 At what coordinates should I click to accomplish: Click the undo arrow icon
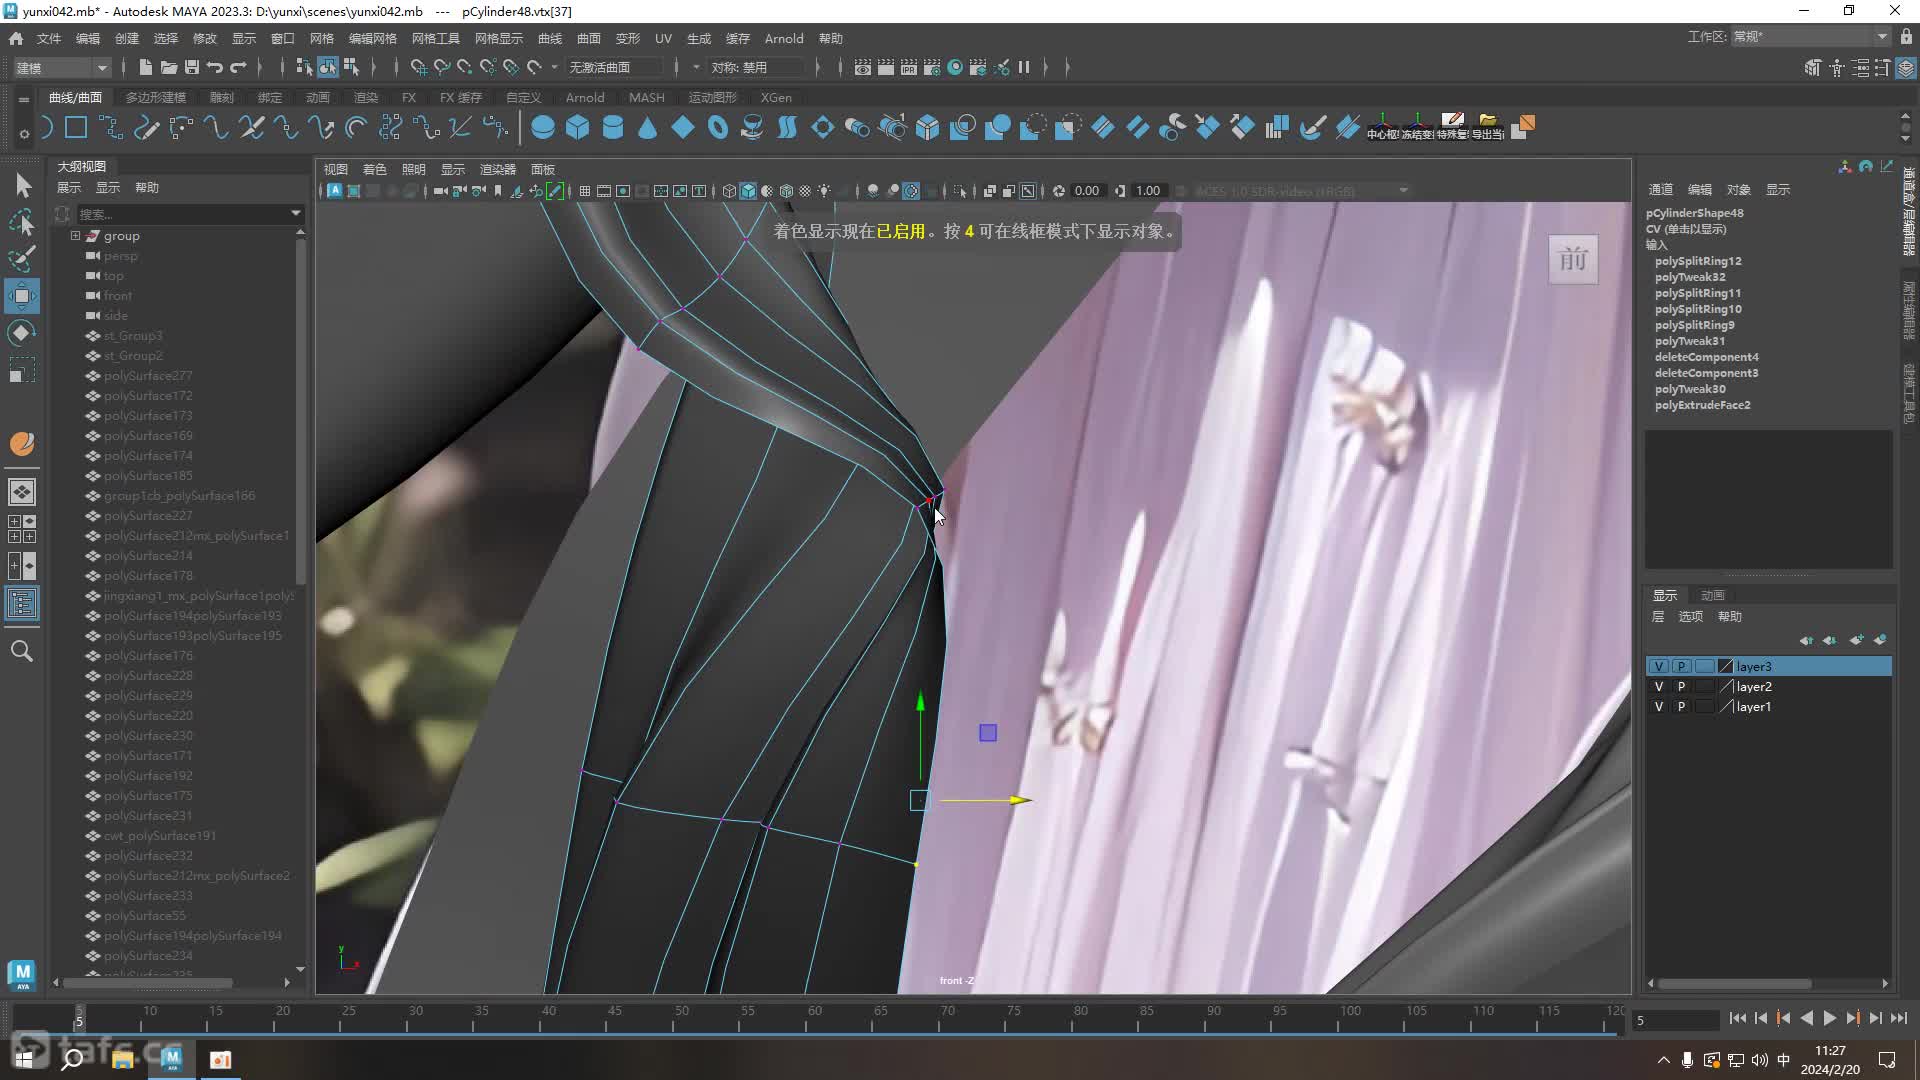coord(215,67)
